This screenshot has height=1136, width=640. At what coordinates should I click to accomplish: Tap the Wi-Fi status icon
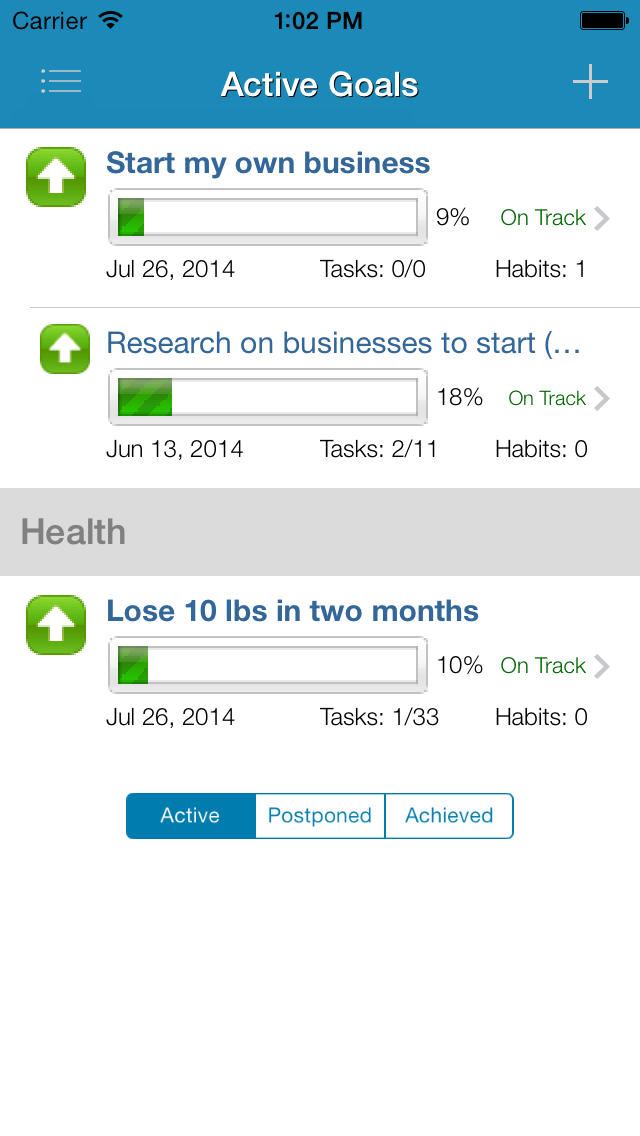pyautogui.click(x=112, y=19)
